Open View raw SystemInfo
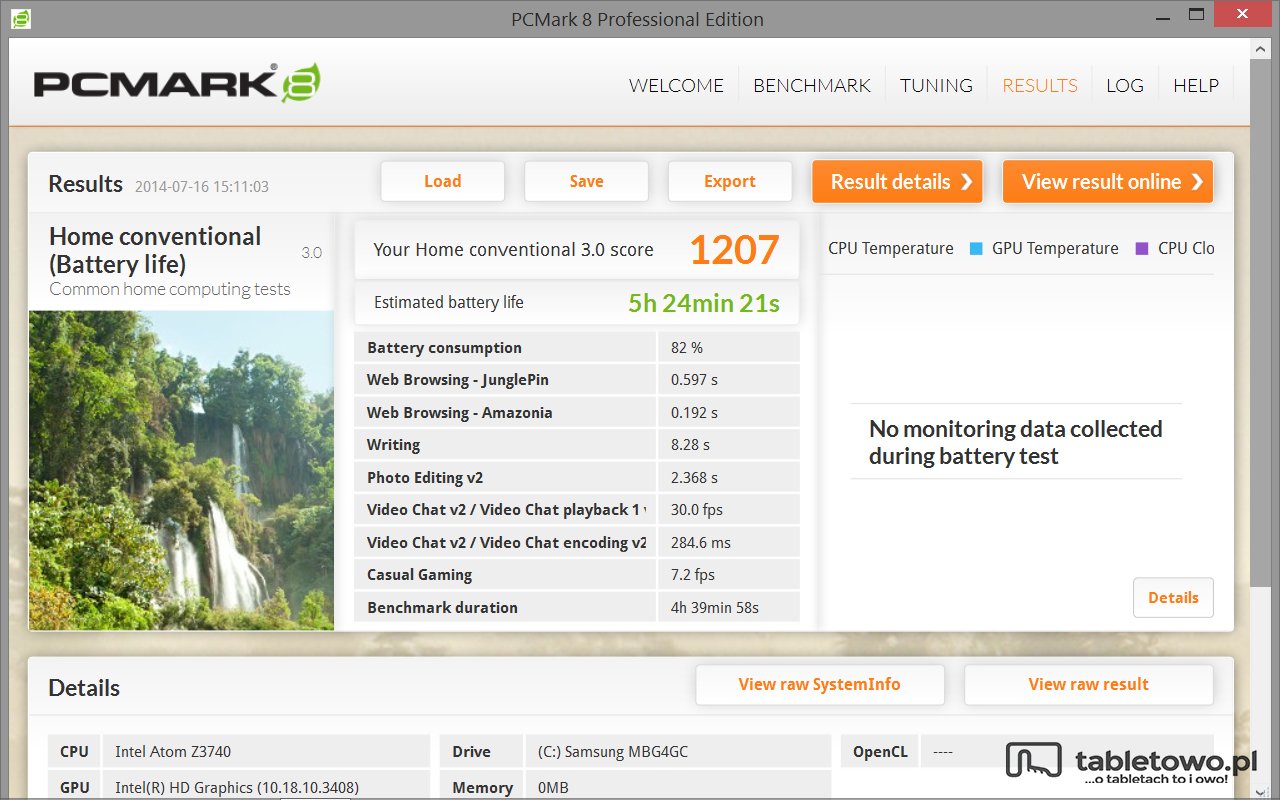 pyautogui.click(x=819, y=685)
